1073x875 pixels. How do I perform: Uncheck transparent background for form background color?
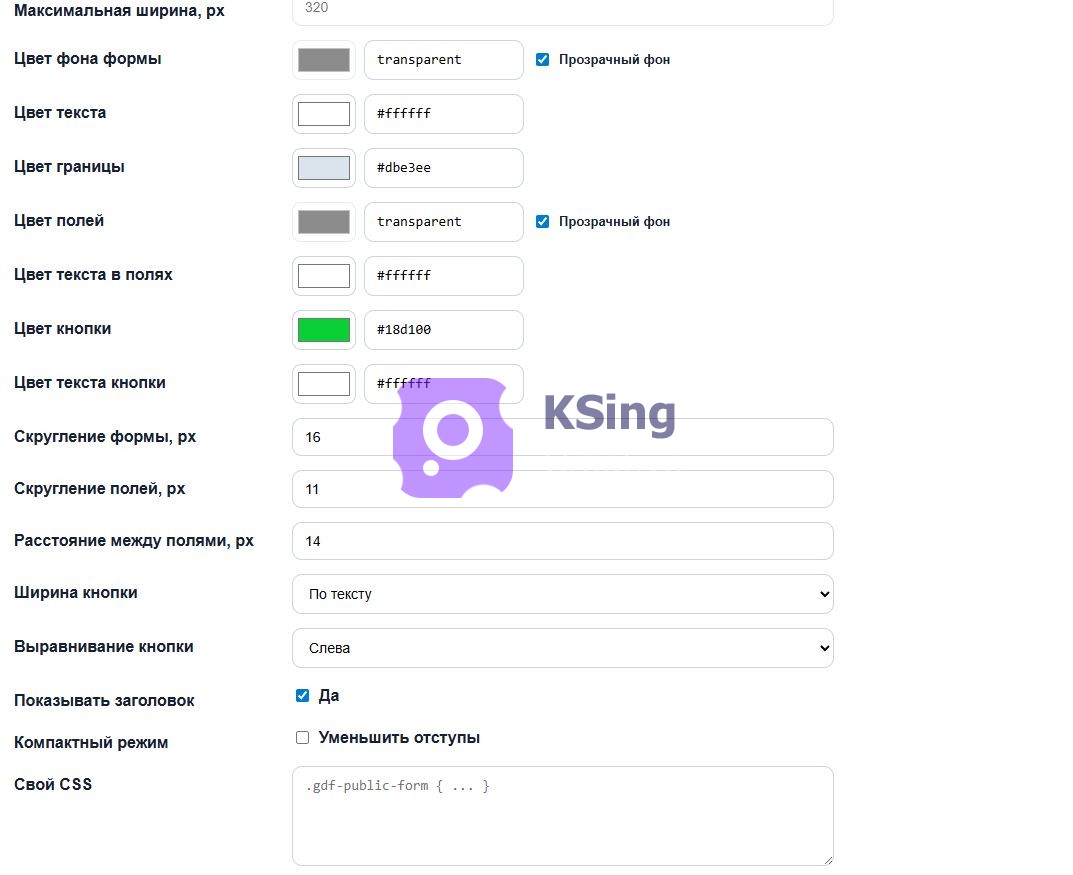point(542,60)
